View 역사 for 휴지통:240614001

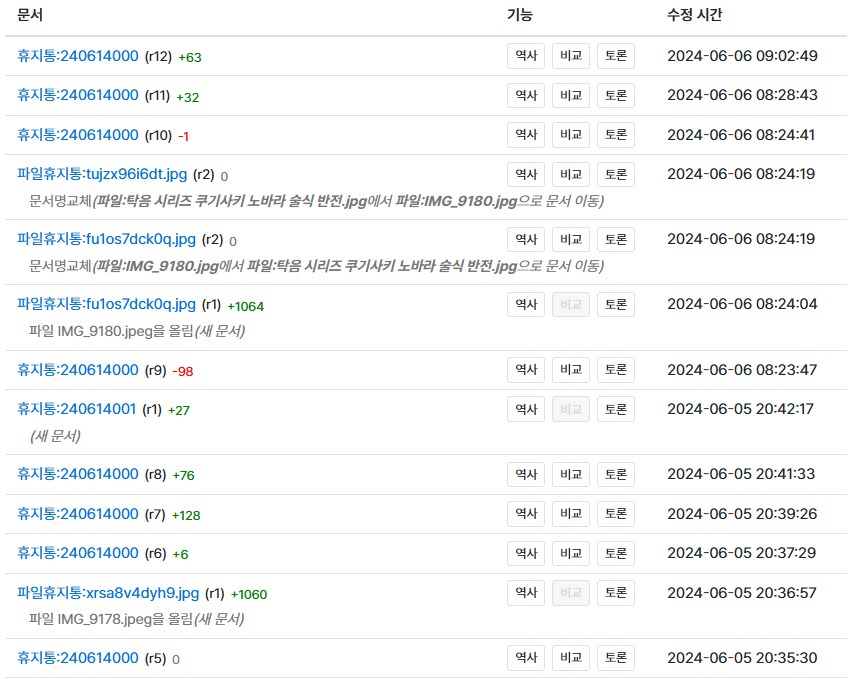(x=525, y=409)
